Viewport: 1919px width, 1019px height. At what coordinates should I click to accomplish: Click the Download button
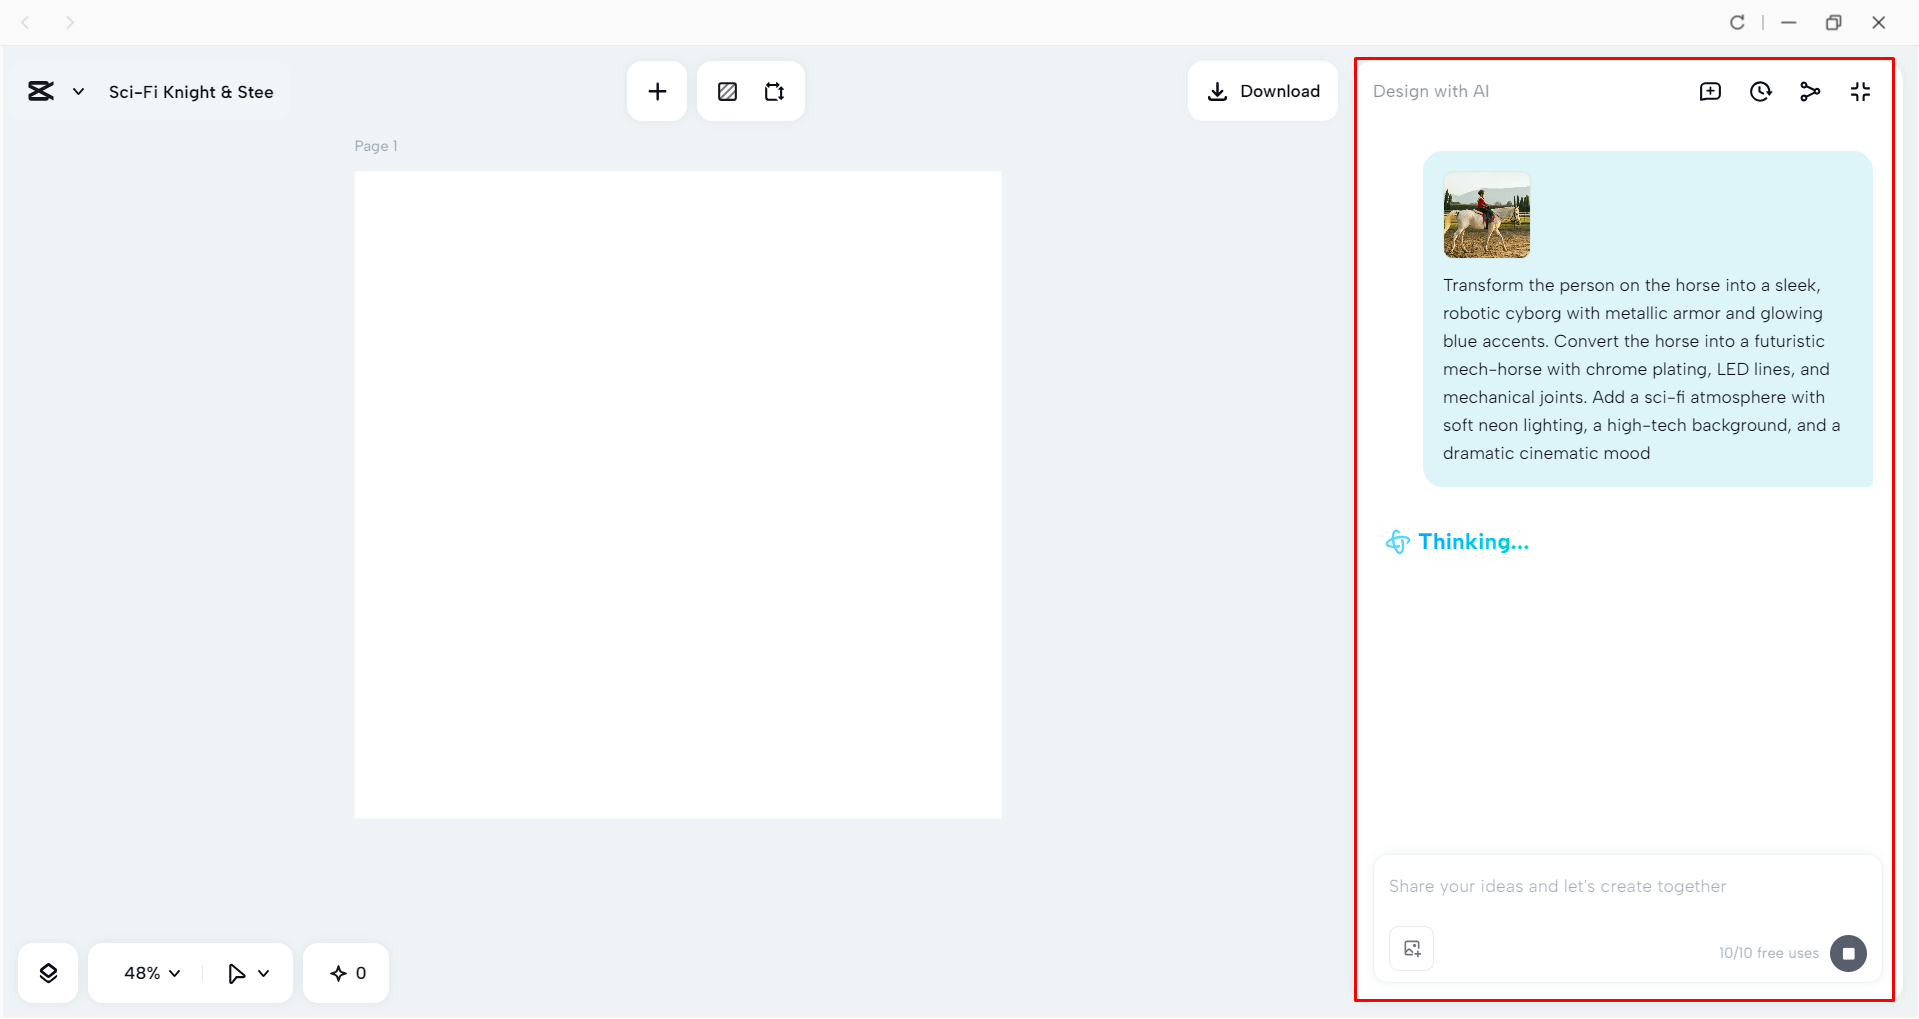1263,91
